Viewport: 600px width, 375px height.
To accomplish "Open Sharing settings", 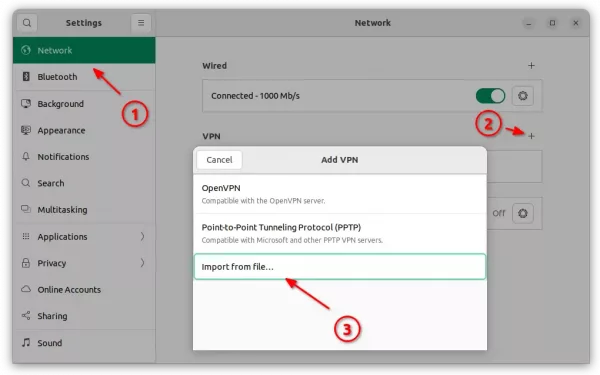I will click(84, 316).
